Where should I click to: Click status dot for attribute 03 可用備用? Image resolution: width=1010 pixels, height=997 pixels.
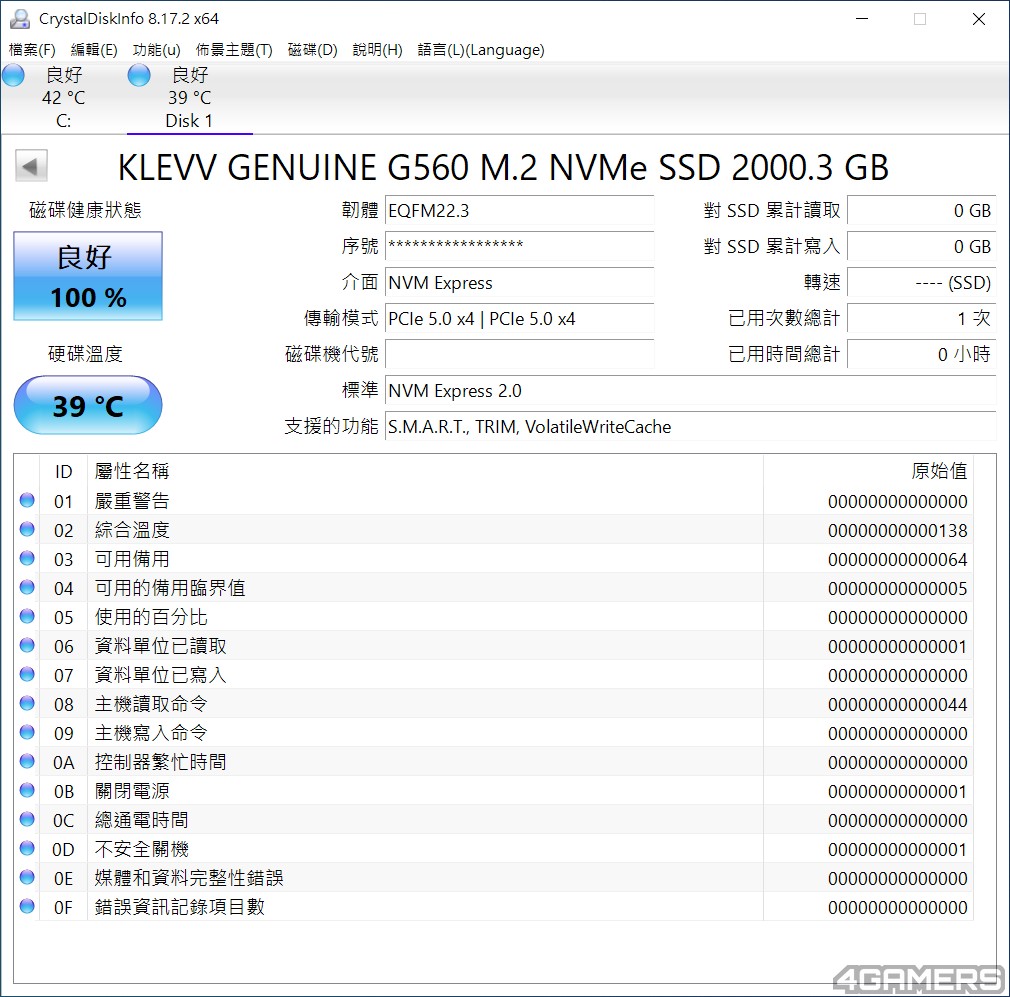point(27,558)
